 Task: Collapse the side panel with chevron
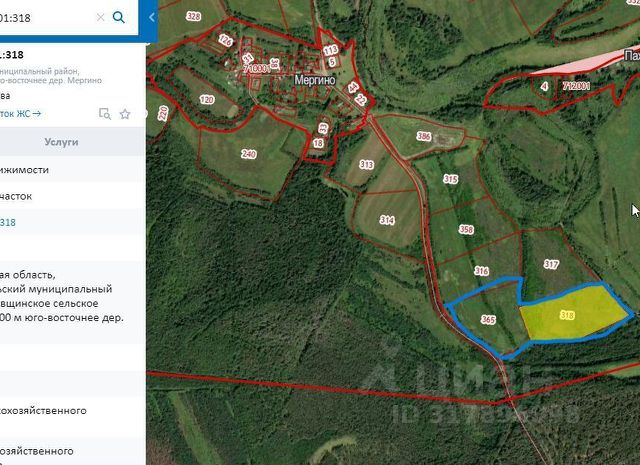[152, 17]
